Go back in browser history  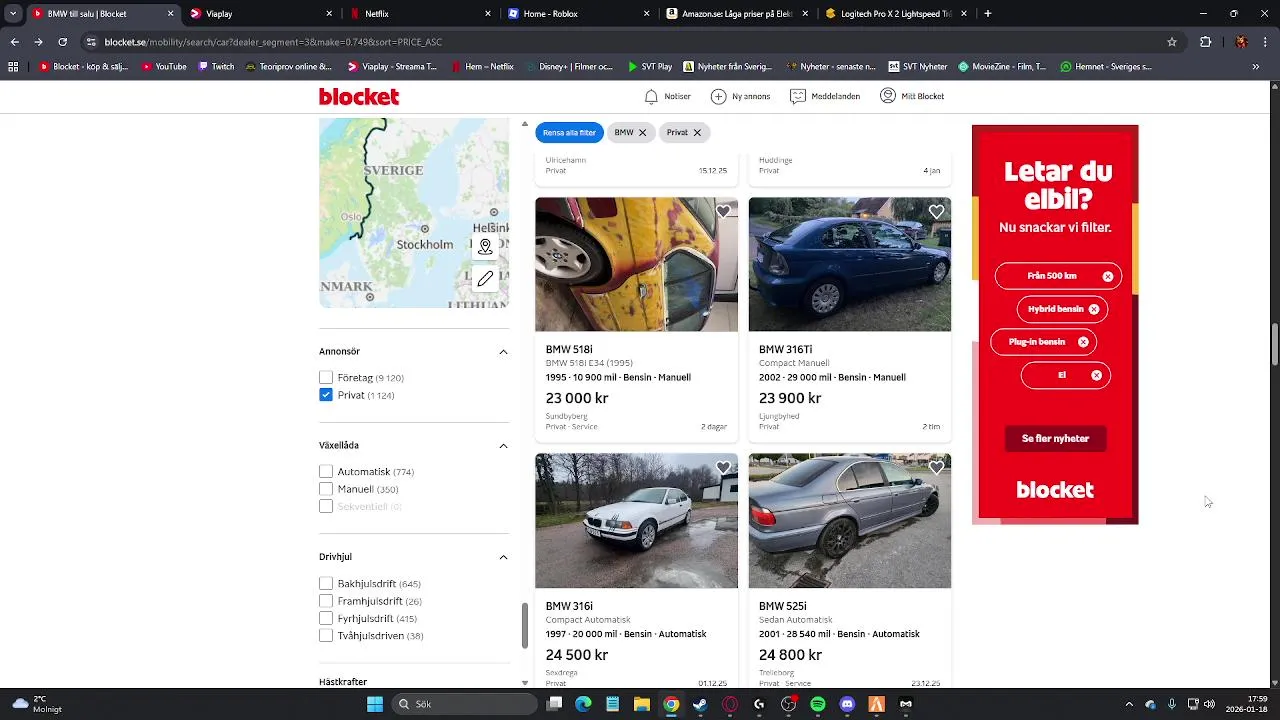(x=14, y=42)
